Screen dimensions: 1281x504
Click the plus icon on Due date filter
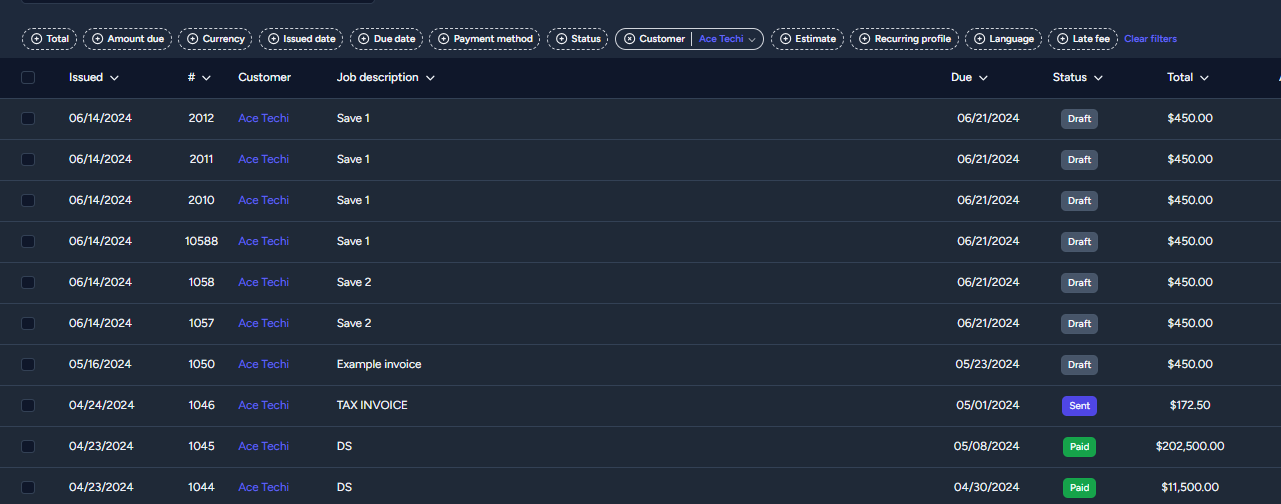click(x=364, y=39)
